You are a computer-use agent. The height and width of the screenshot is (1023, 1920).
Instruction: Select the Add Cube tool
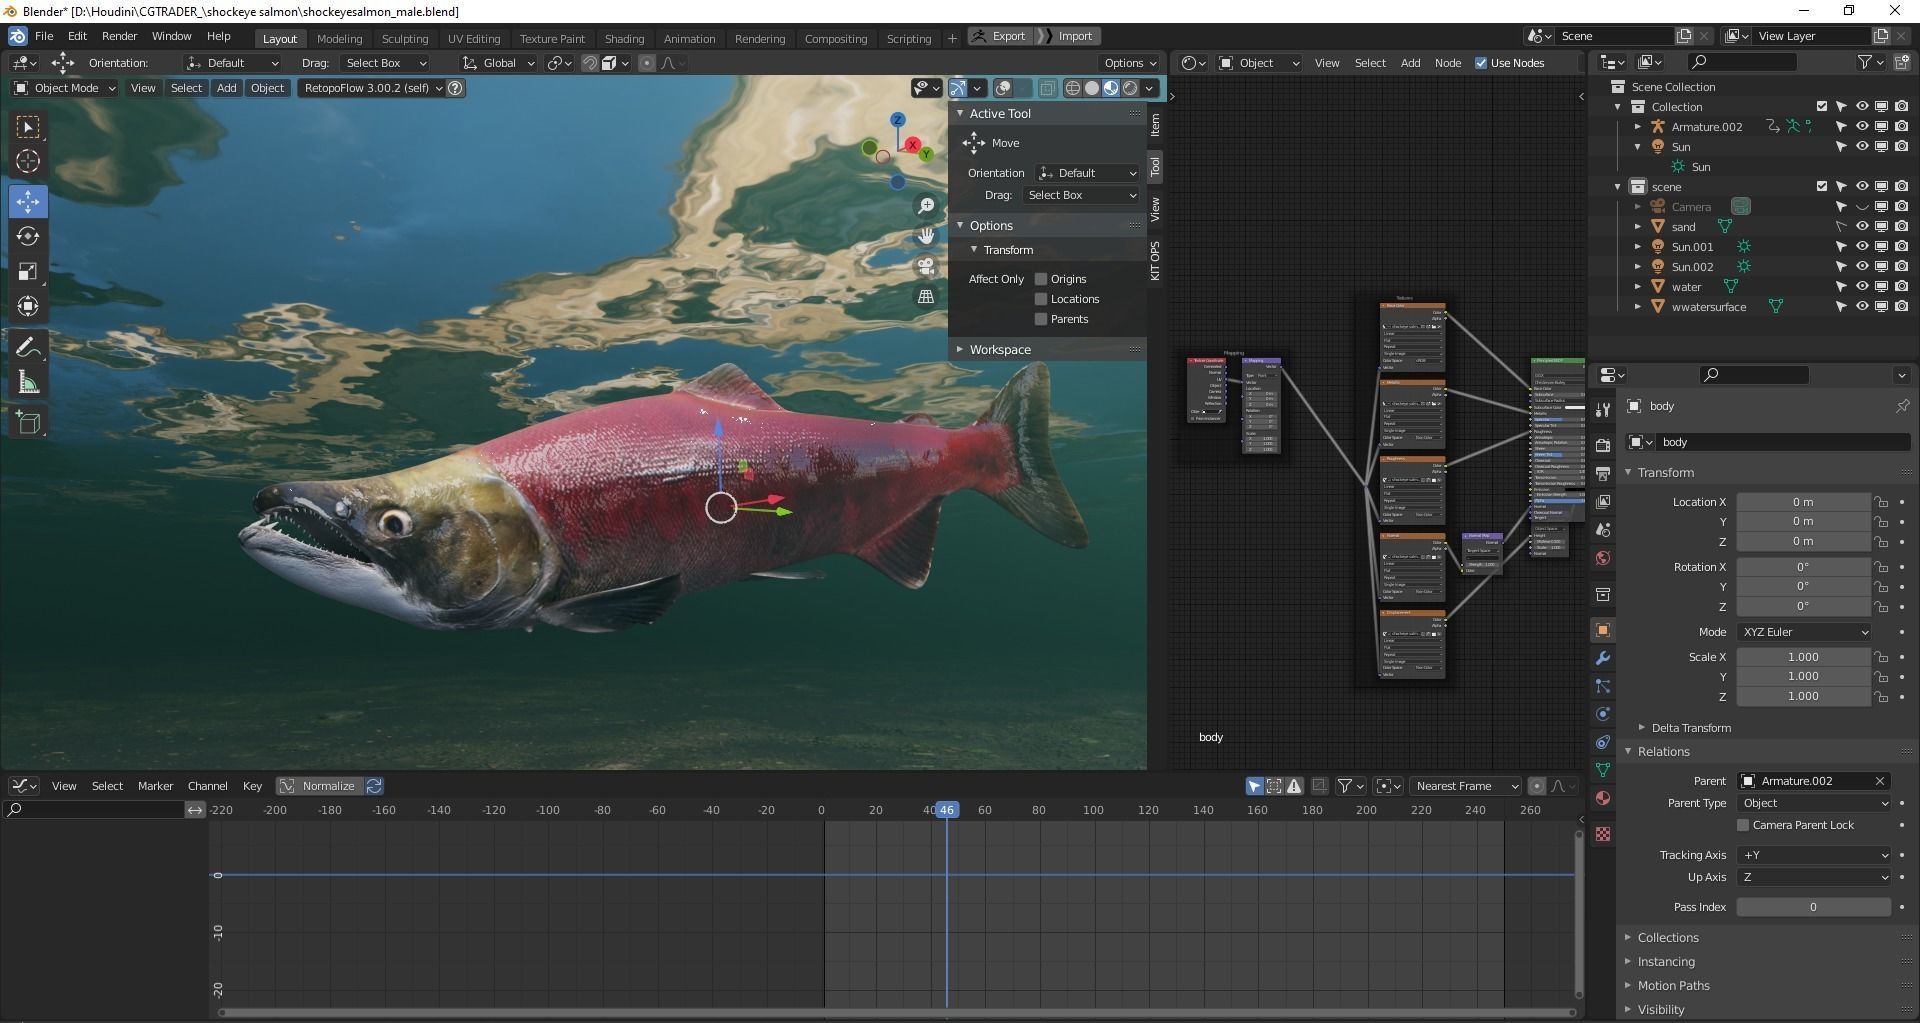pos(28,422)
